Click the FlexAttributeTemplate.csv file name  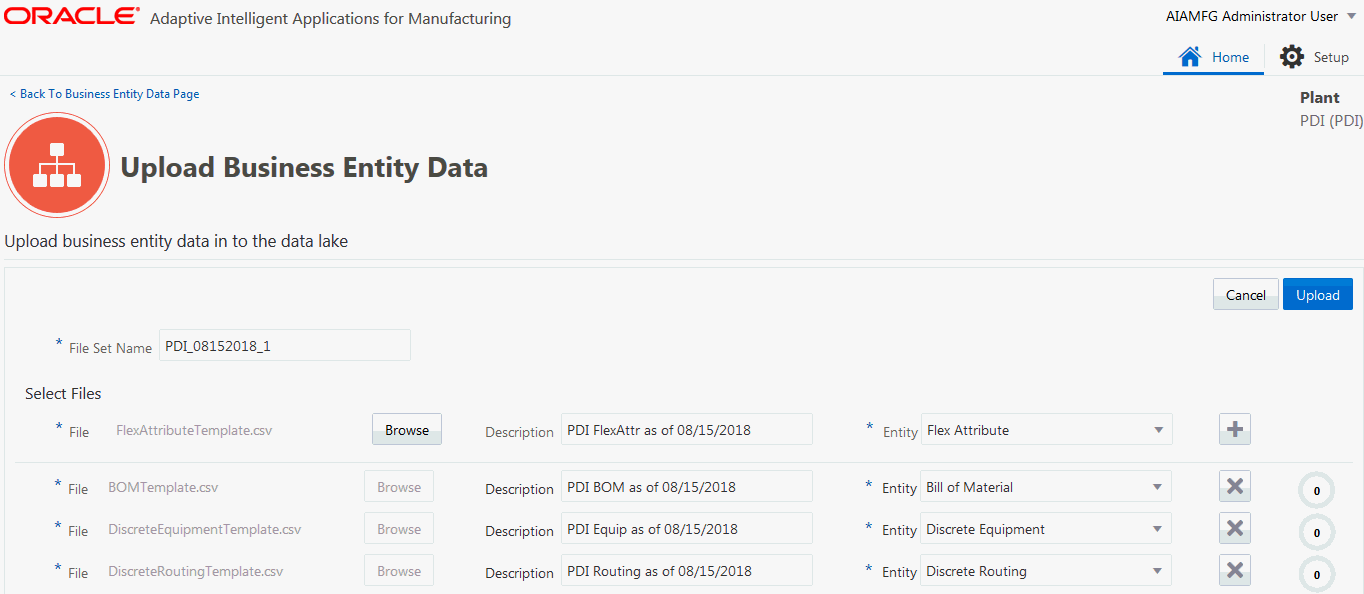[194, 430]
